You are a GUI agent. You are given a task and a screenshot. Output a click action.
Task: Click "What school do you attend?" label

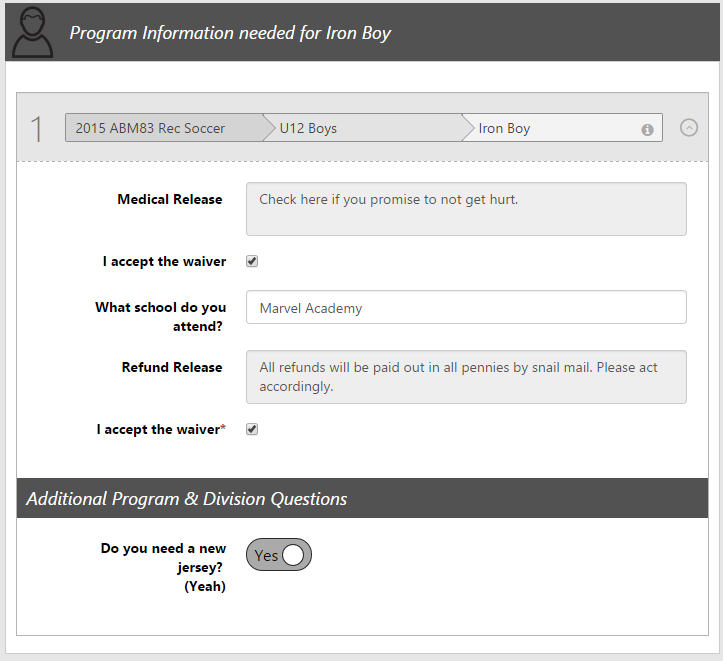tap(160, 317)
